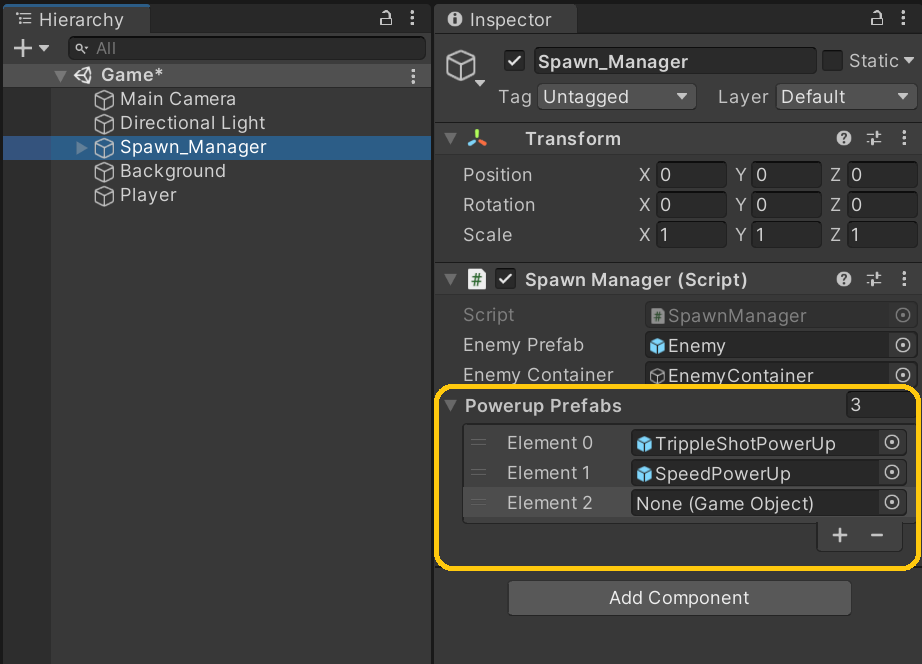The image size is (922, 664).
Task: Open the Transform component presets icon
Action: pyautogui.click(x=873, y=138)
